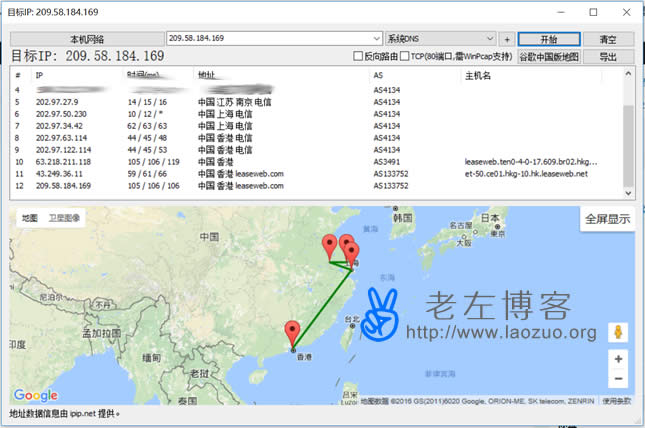Click the 本机网络 button
This screenshot has height=428, width=645.
(86, 38)
